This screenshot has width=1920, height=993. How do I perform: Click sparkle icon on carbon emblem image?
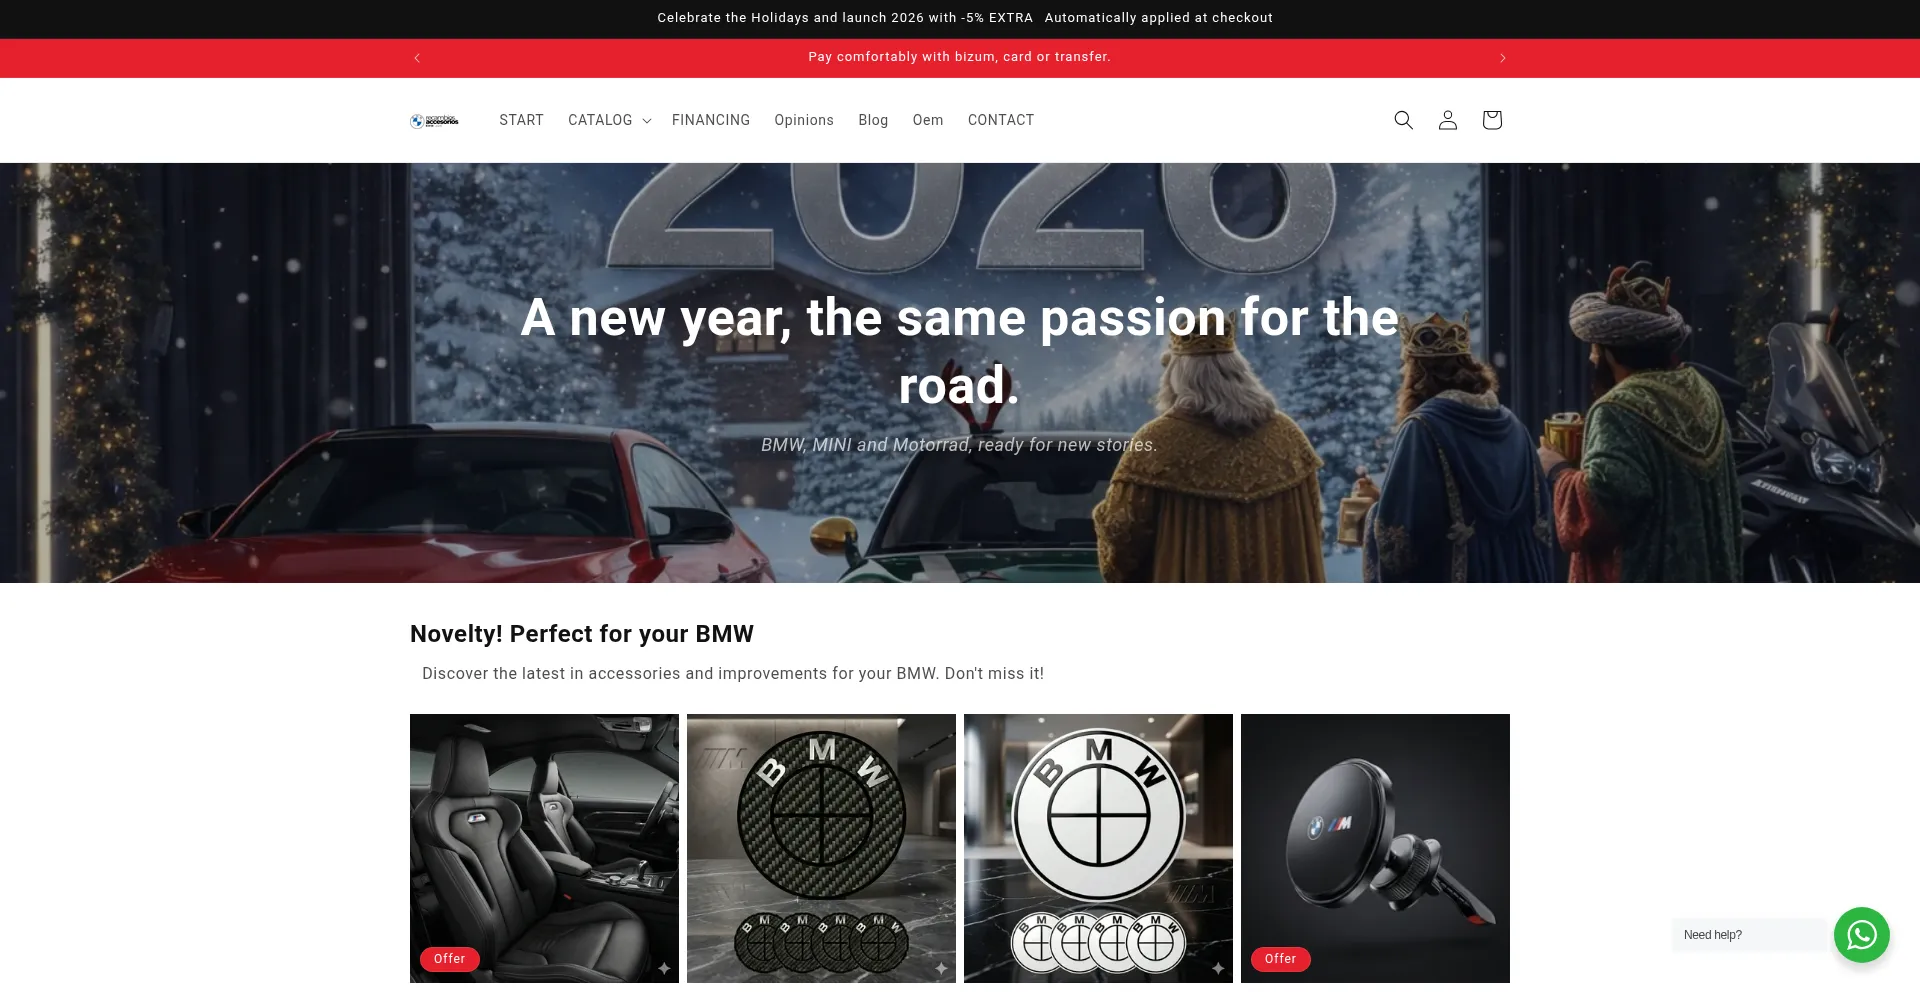click(x=941, y=968)
